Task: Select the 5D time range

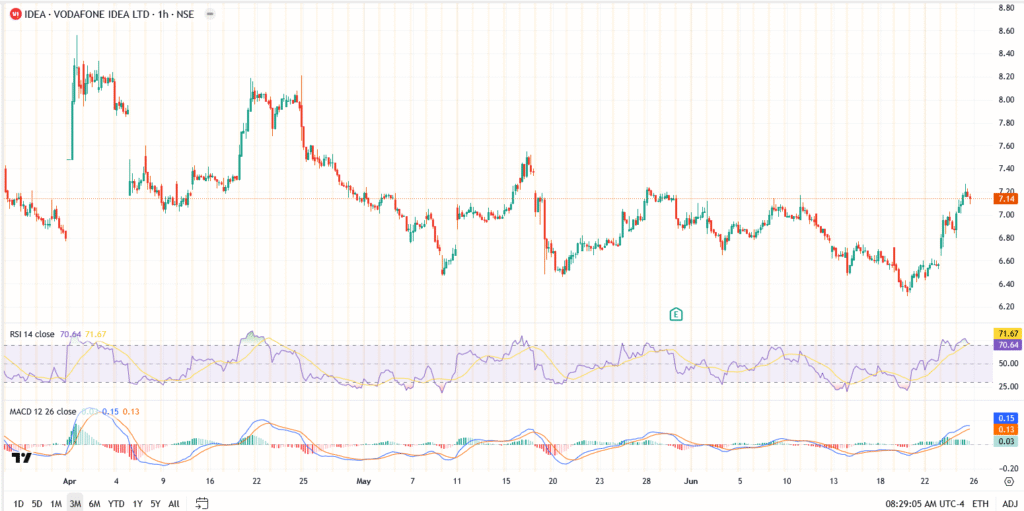Action: coord(37,503)
